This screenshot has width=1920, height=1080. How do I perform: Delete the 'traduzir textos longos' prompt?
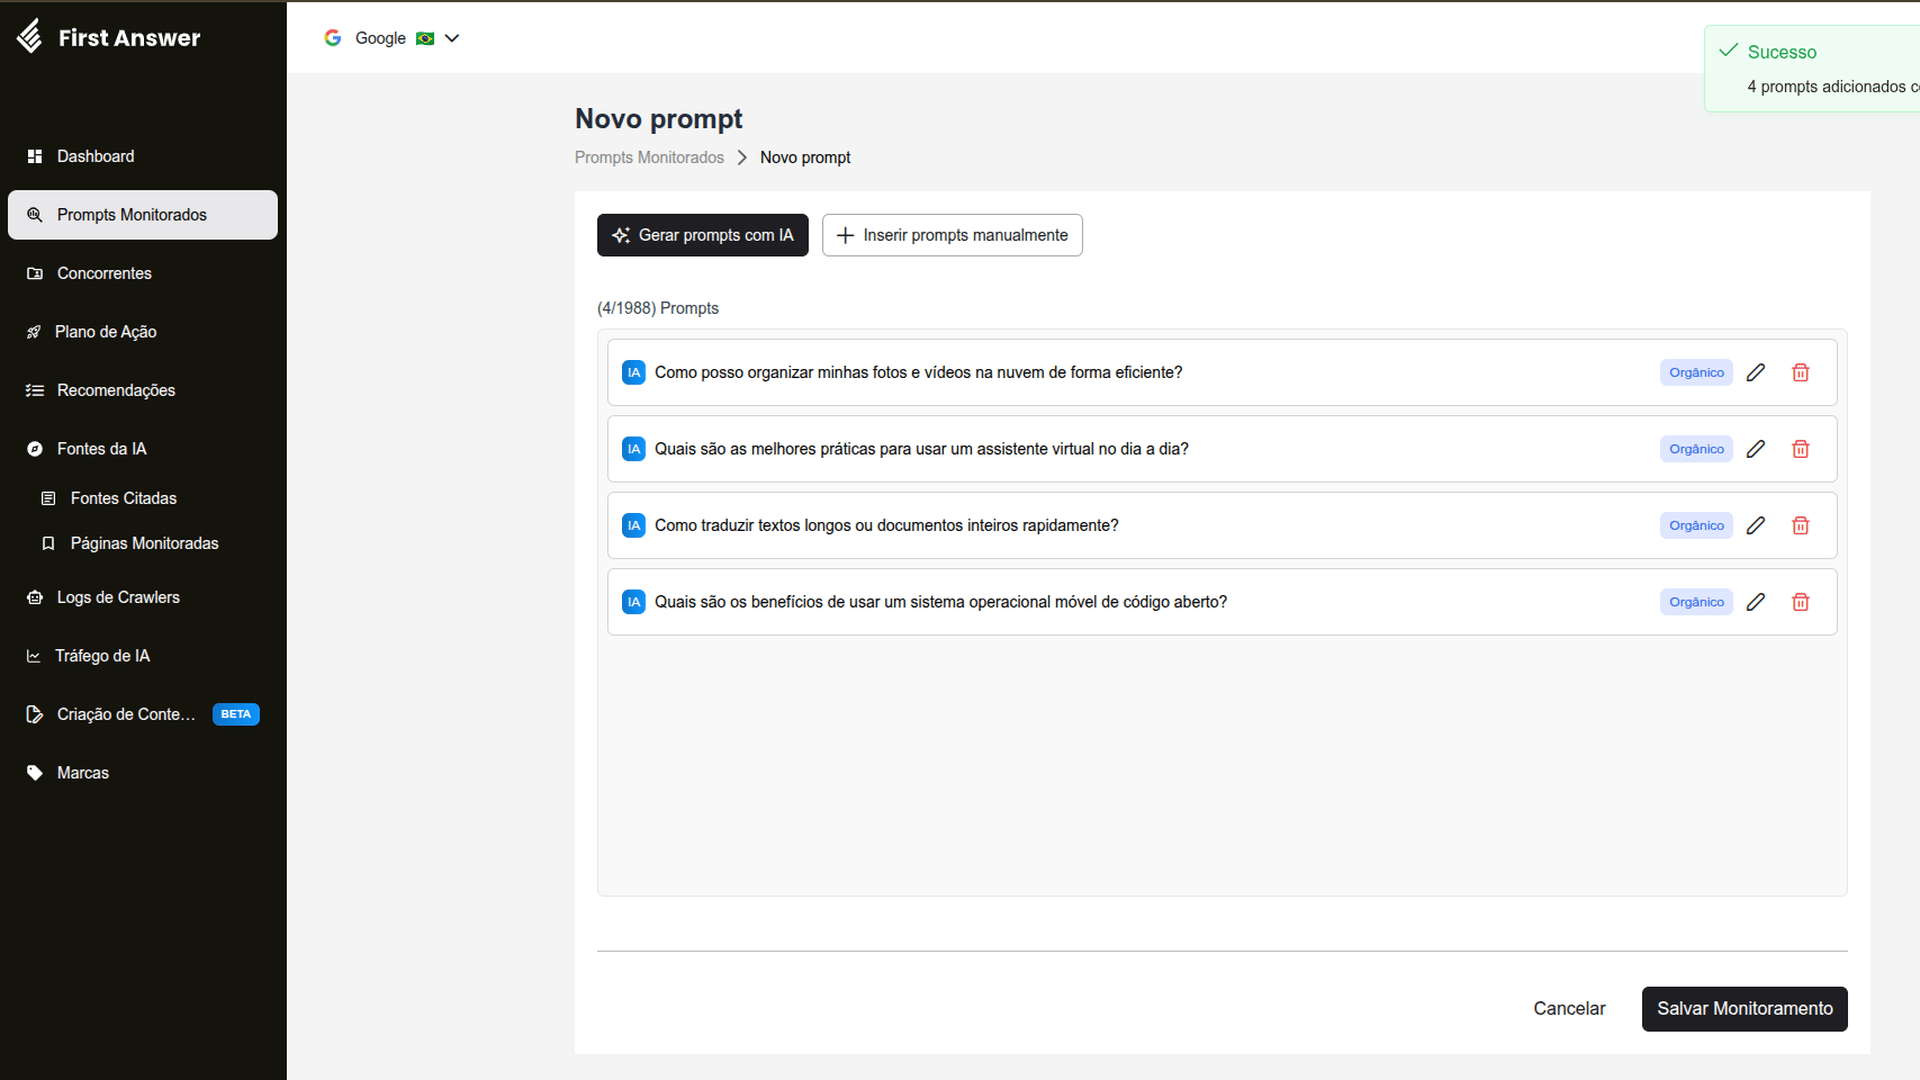pos(1801,526)
